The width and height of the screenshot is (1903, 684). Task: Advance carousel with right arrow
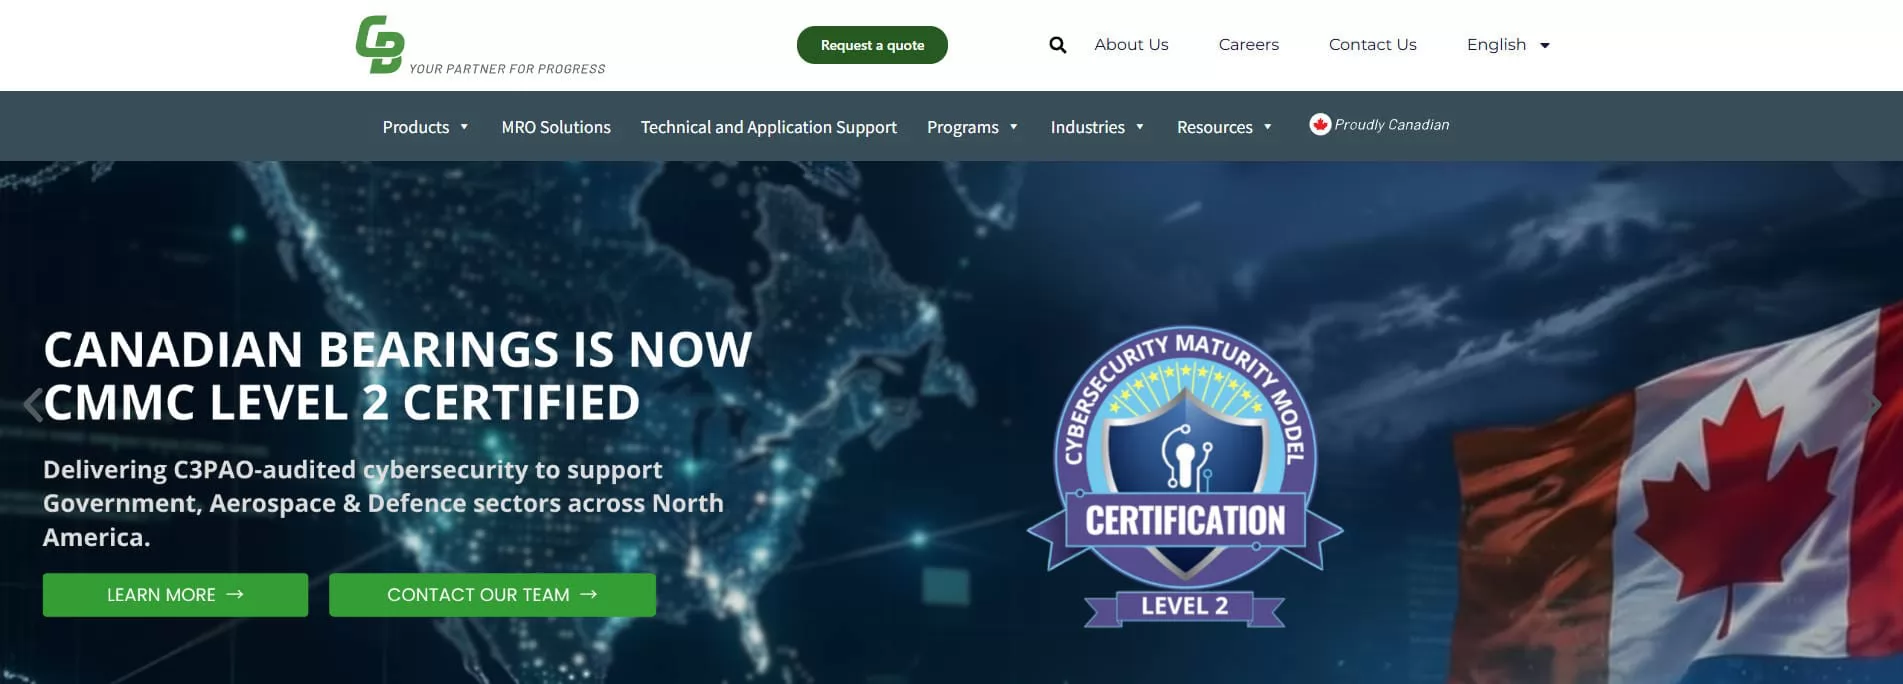(1875, 405)
